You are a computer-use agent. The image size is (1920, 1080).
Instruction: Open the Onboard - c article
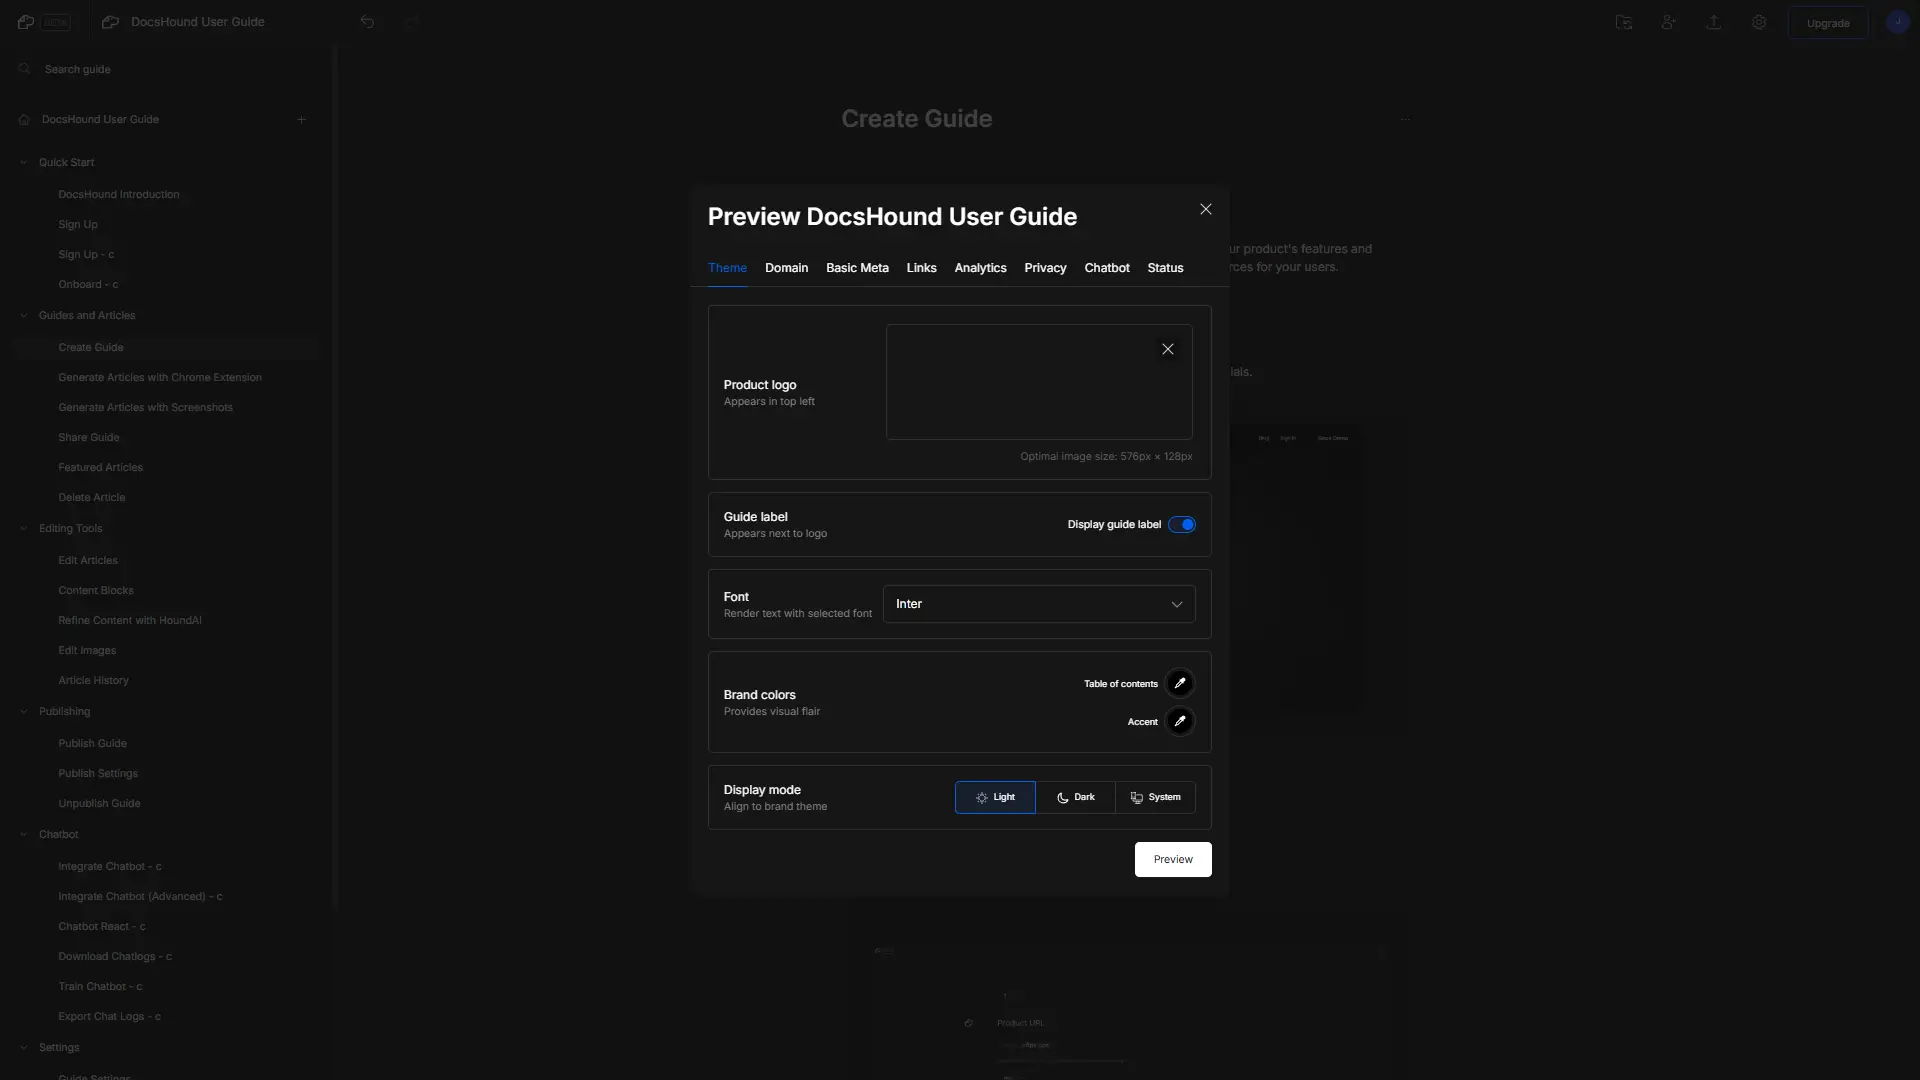tap(88, 285)
